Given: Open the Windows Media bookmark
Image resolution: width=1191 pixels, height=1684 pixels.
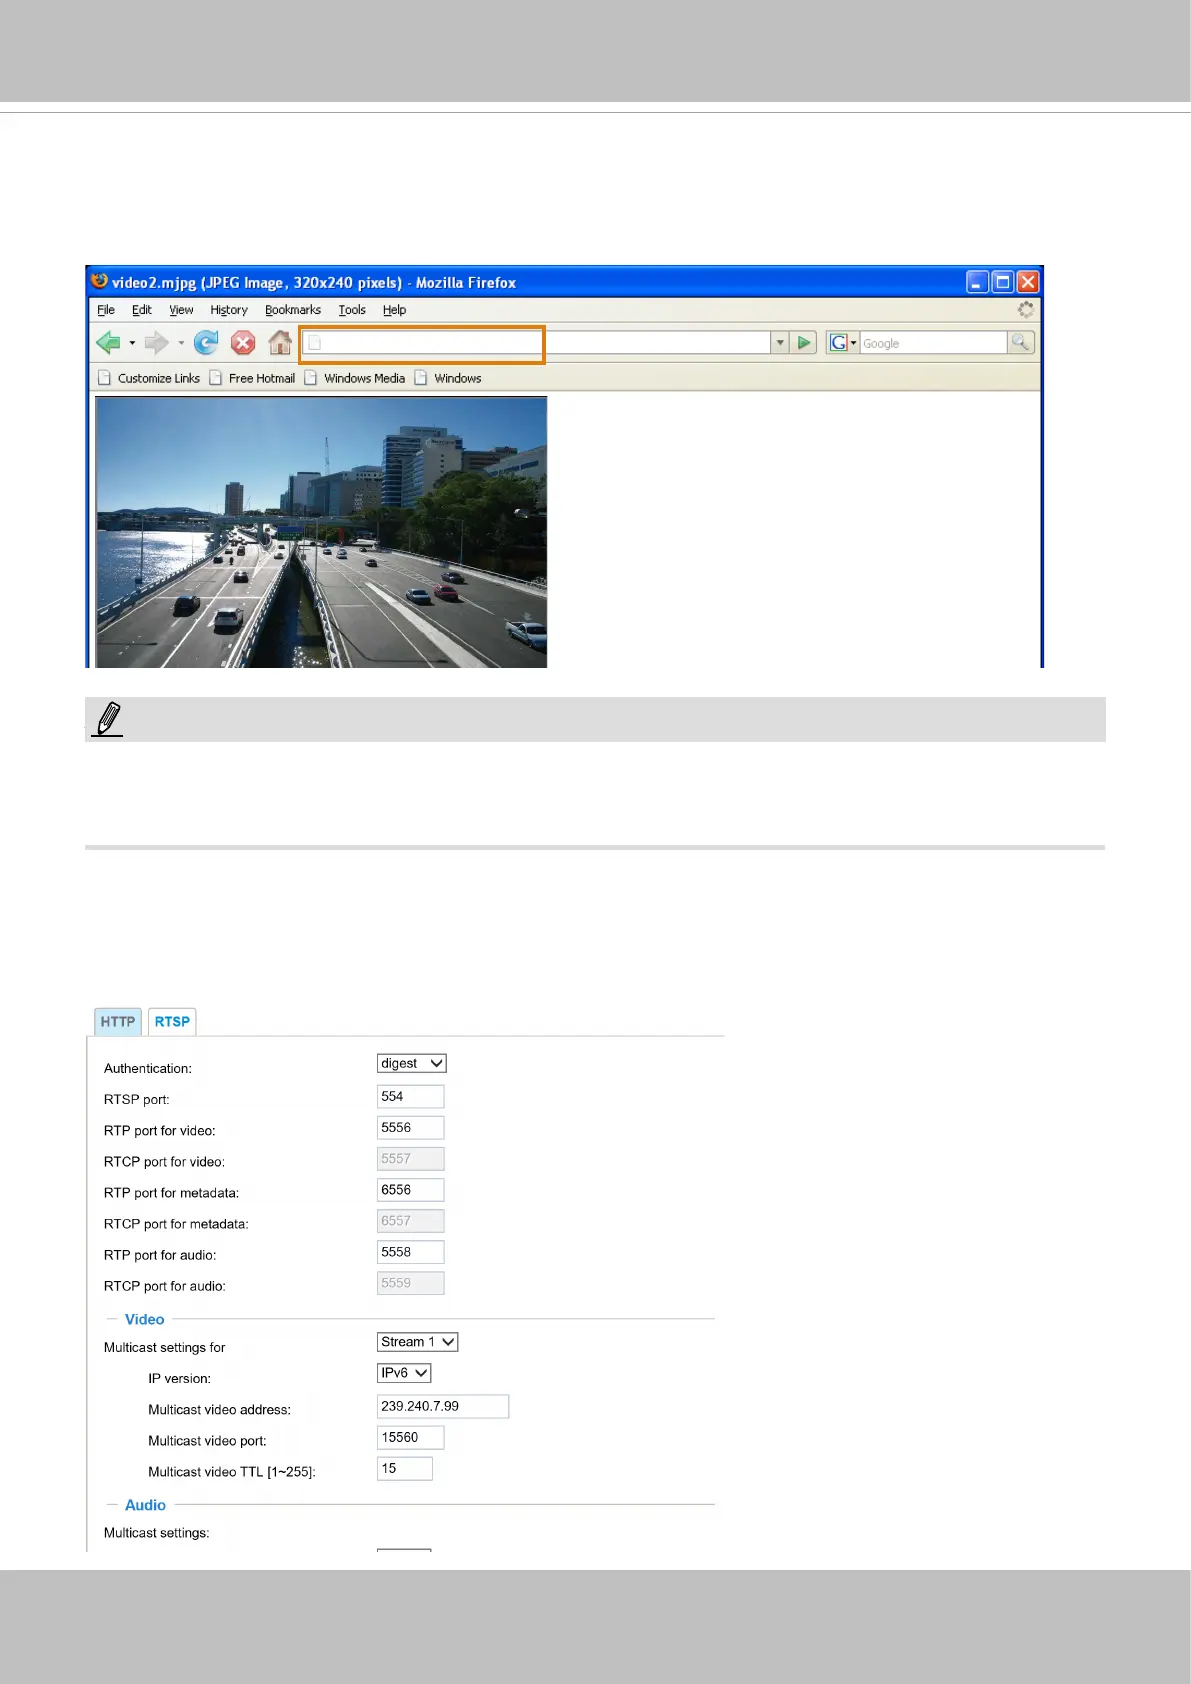Looking at the screenshot, I should tap(355, 378).
